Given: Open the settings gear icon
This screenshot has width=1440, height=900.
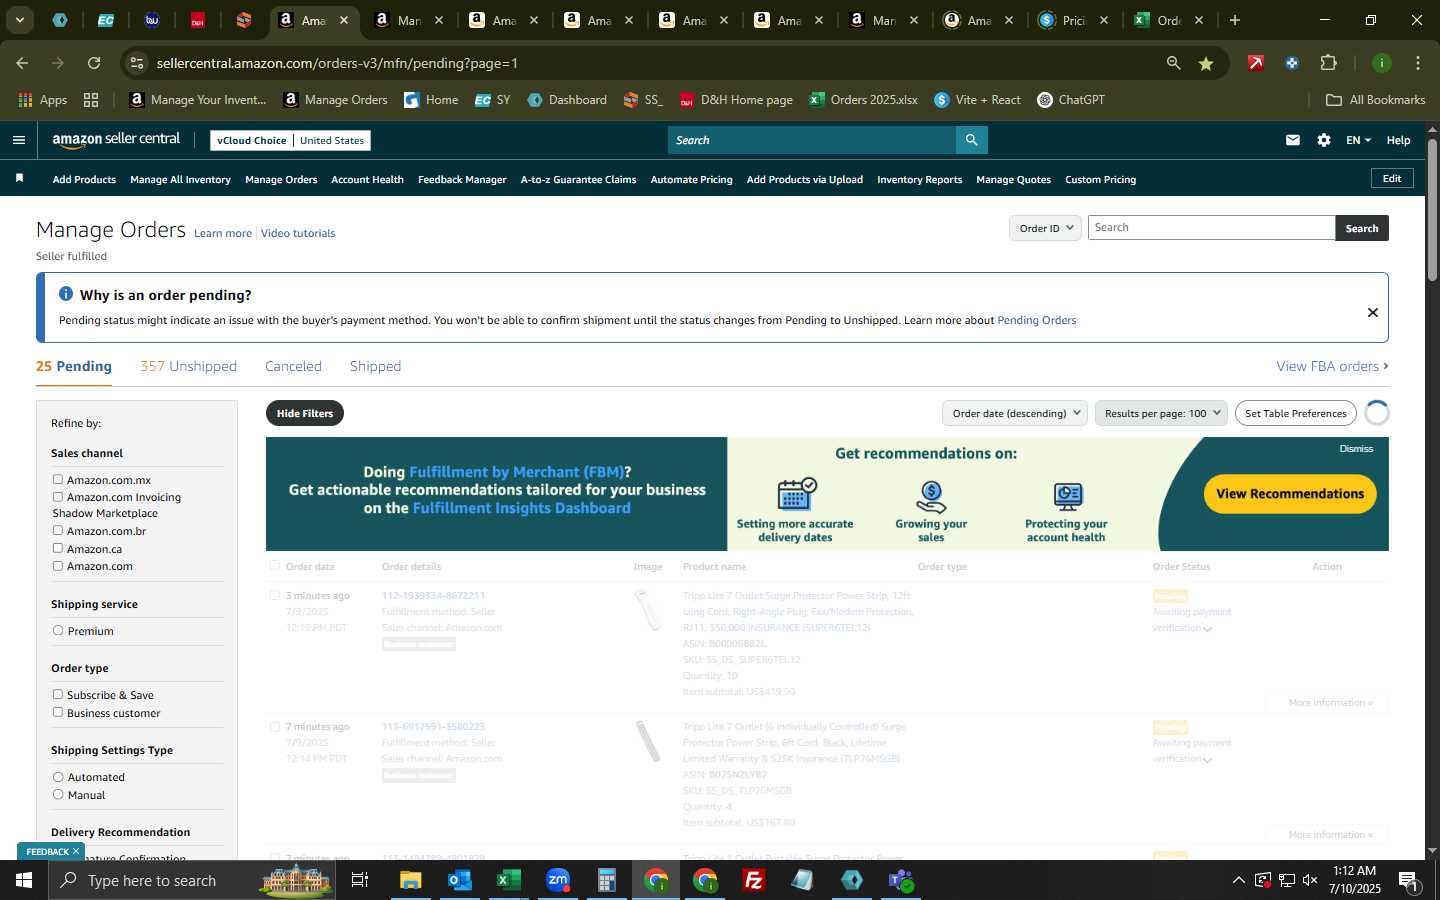Looking at the screenshot, I should click(1324, 140).
